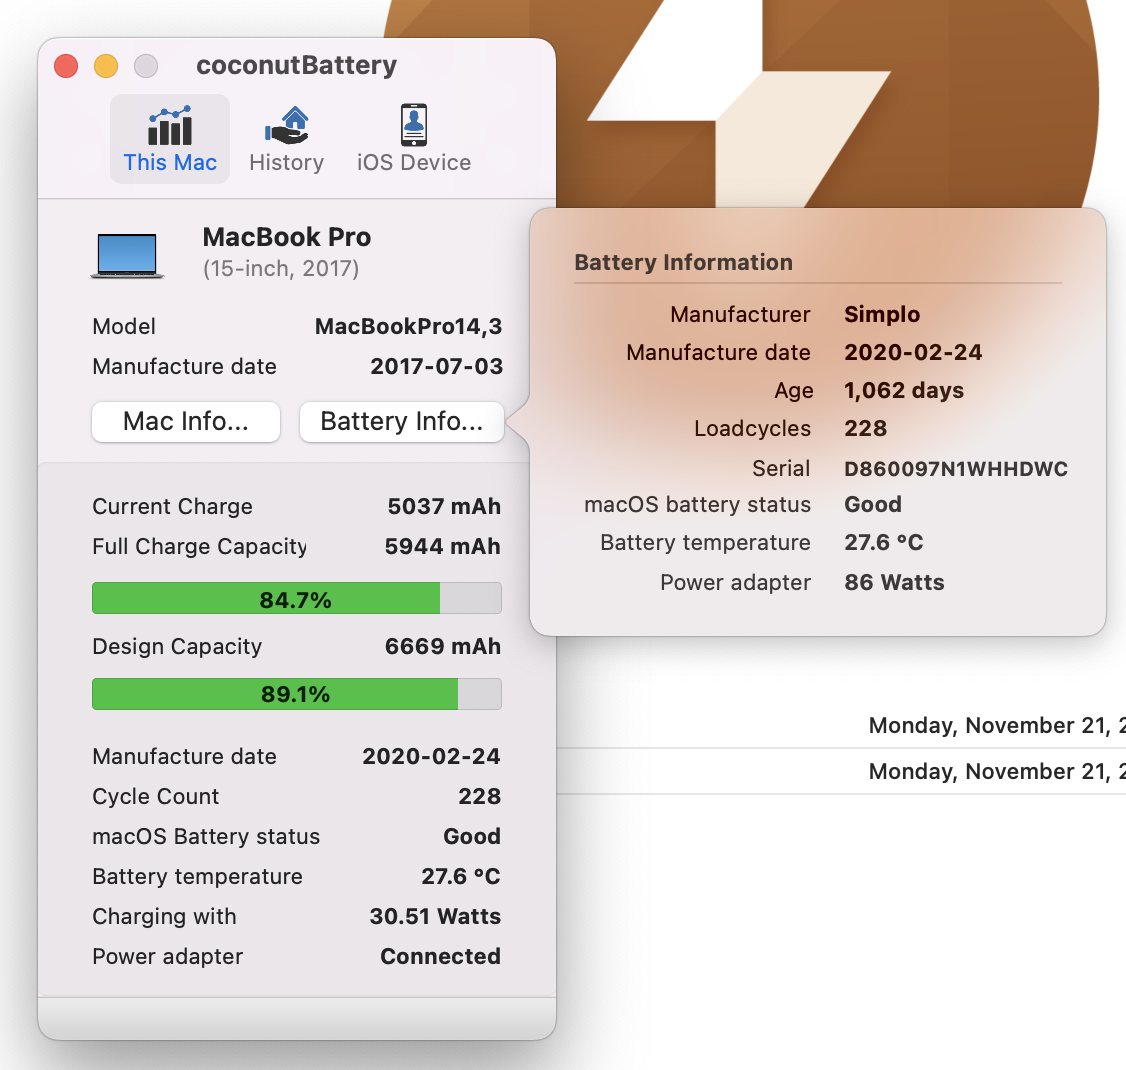Click the 84.7% charge progress bar
Screen dimensions: 1126x1070
click(x=297, y=598)
